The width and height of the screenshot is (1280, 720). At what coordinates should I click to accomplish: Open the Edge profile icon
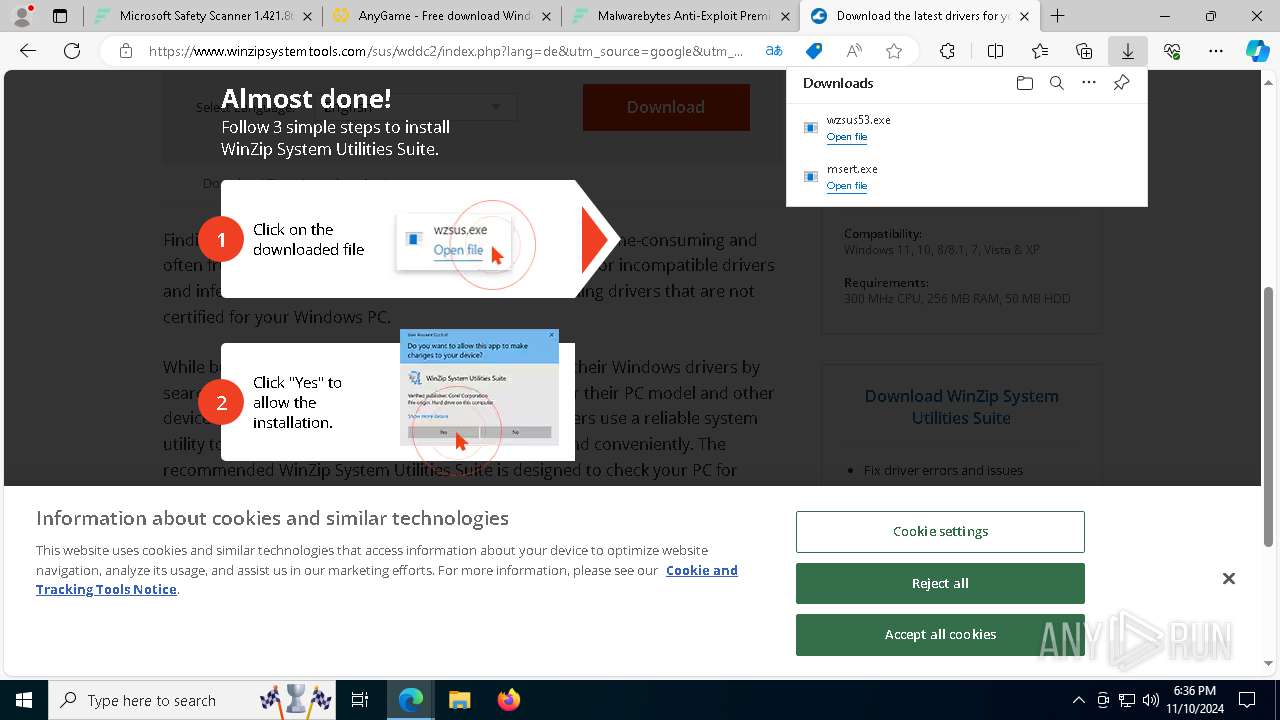22,16
